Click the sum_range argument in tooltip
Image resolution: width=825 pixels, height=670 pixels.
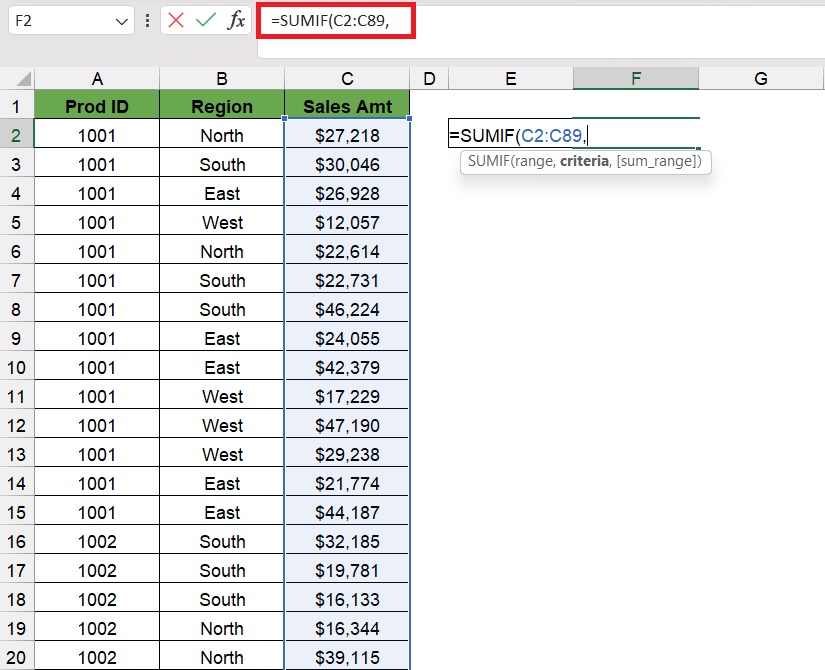click(x=657, y=161)
